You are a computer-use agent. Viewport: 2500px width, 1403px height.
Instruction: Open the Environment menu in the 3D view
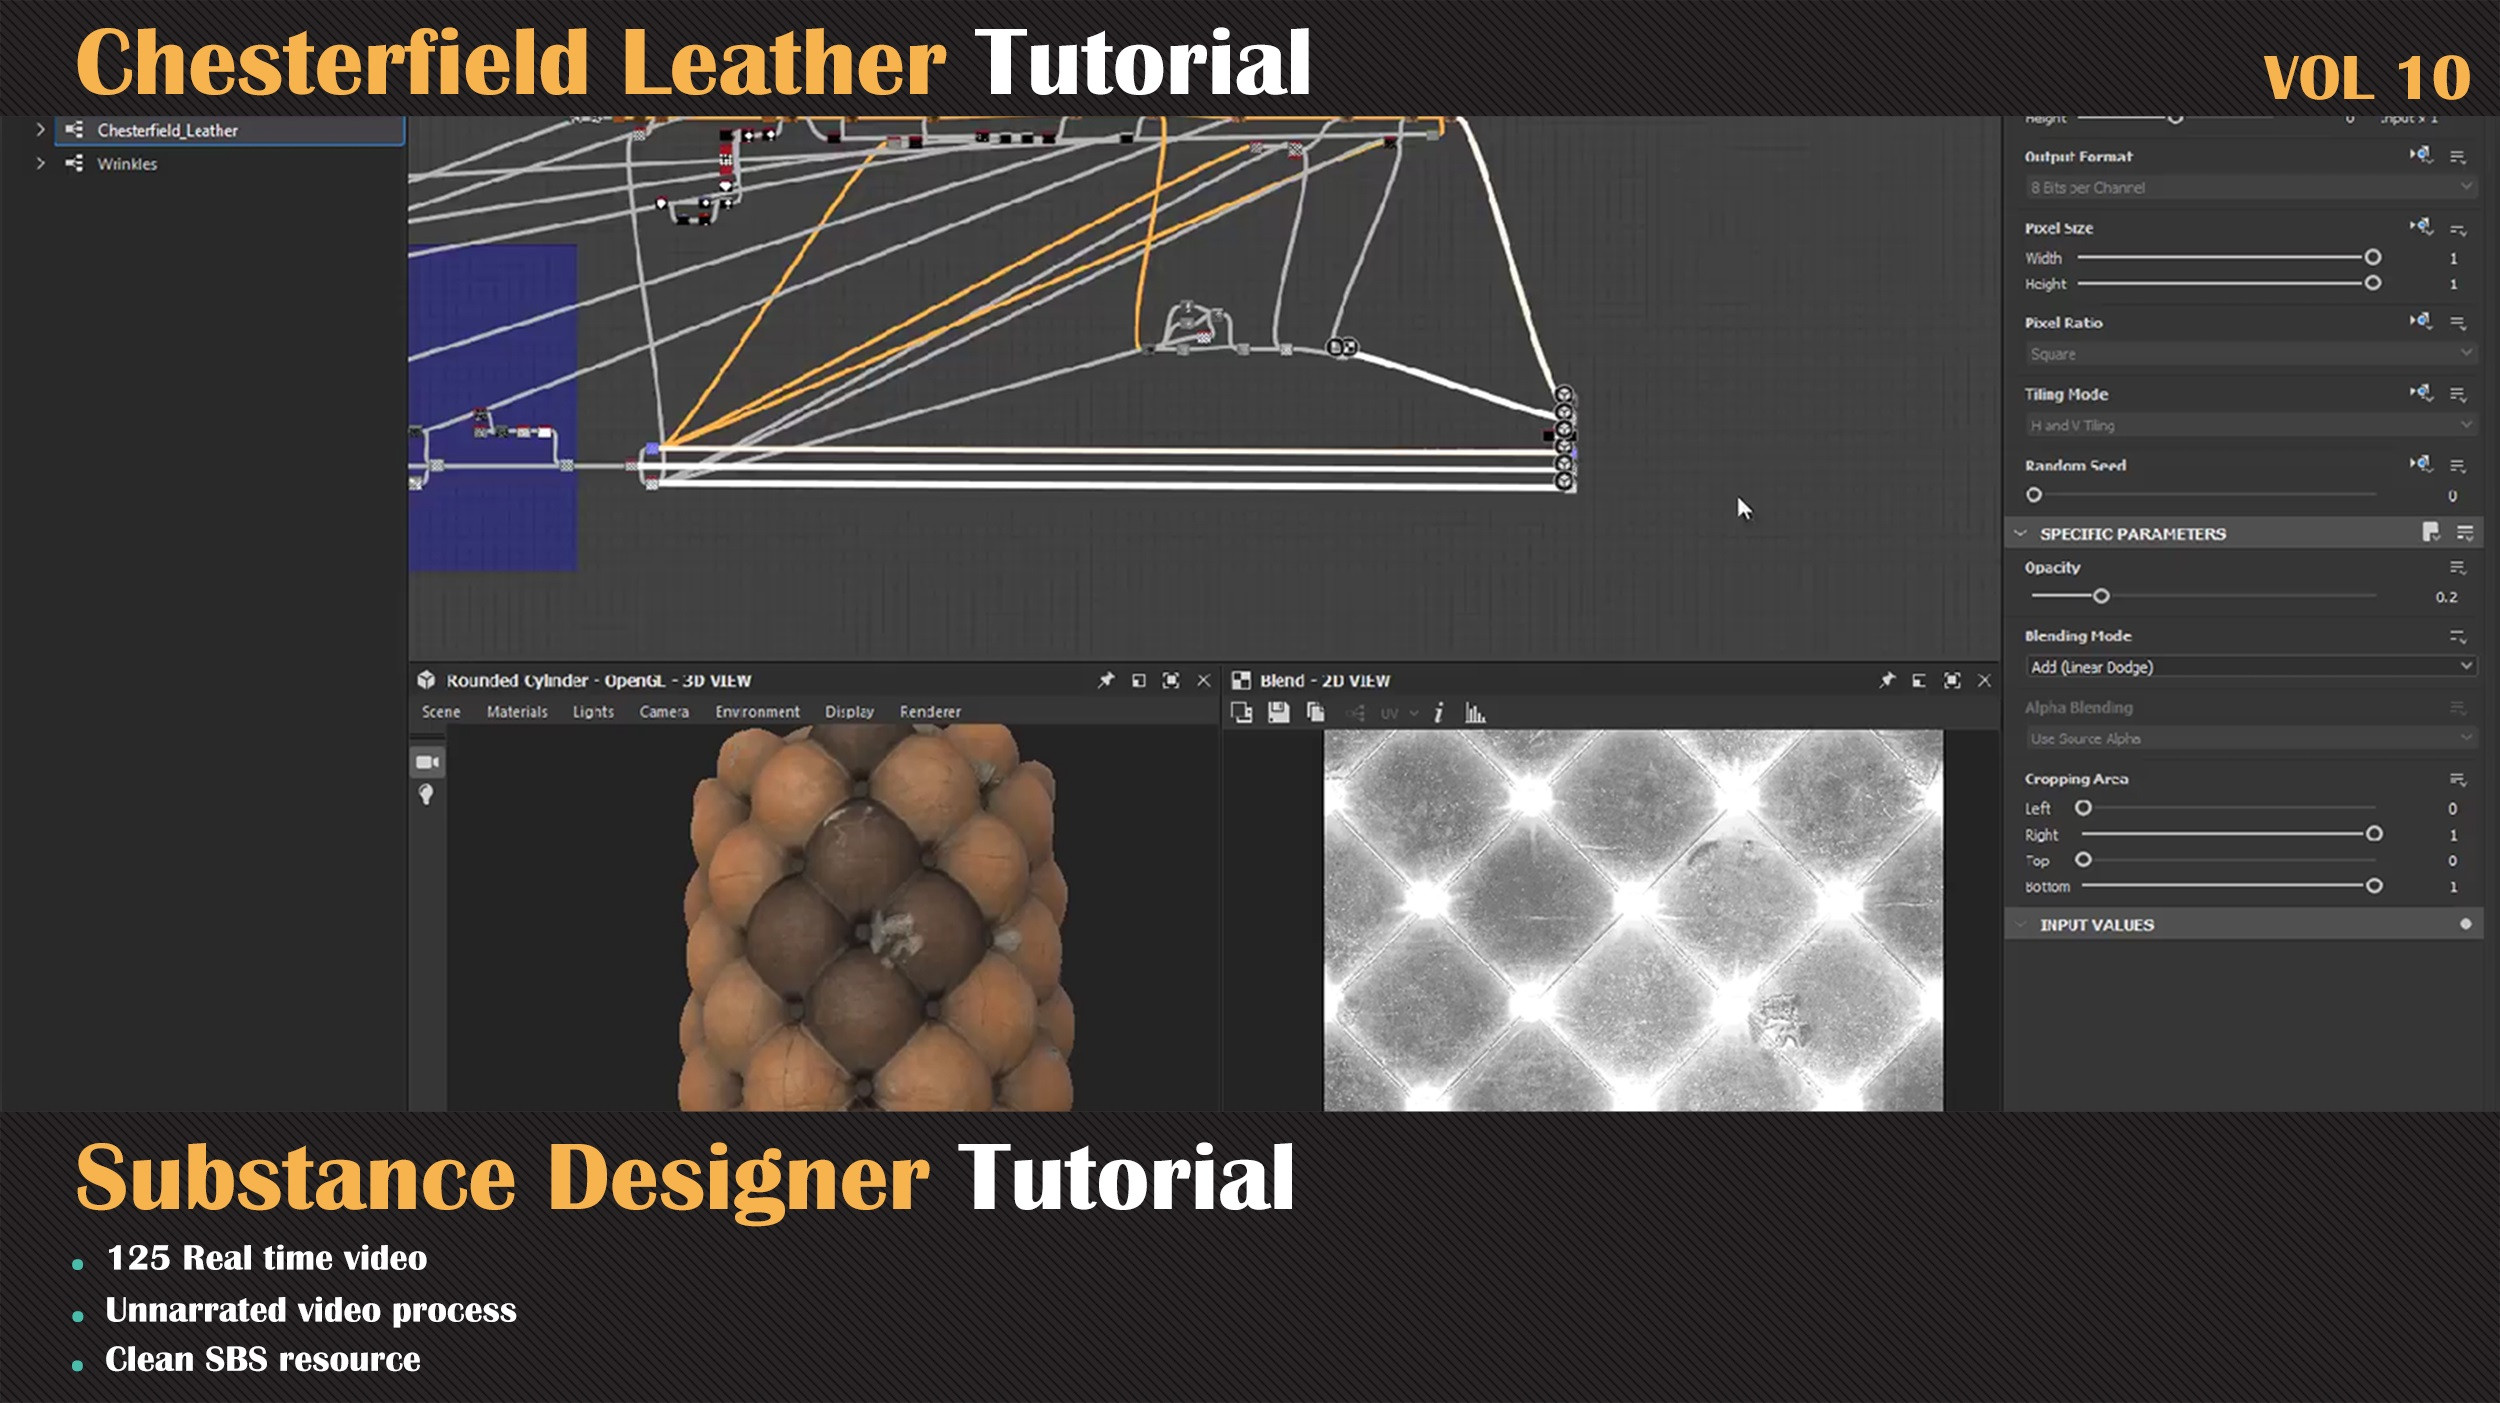(757, 711)
